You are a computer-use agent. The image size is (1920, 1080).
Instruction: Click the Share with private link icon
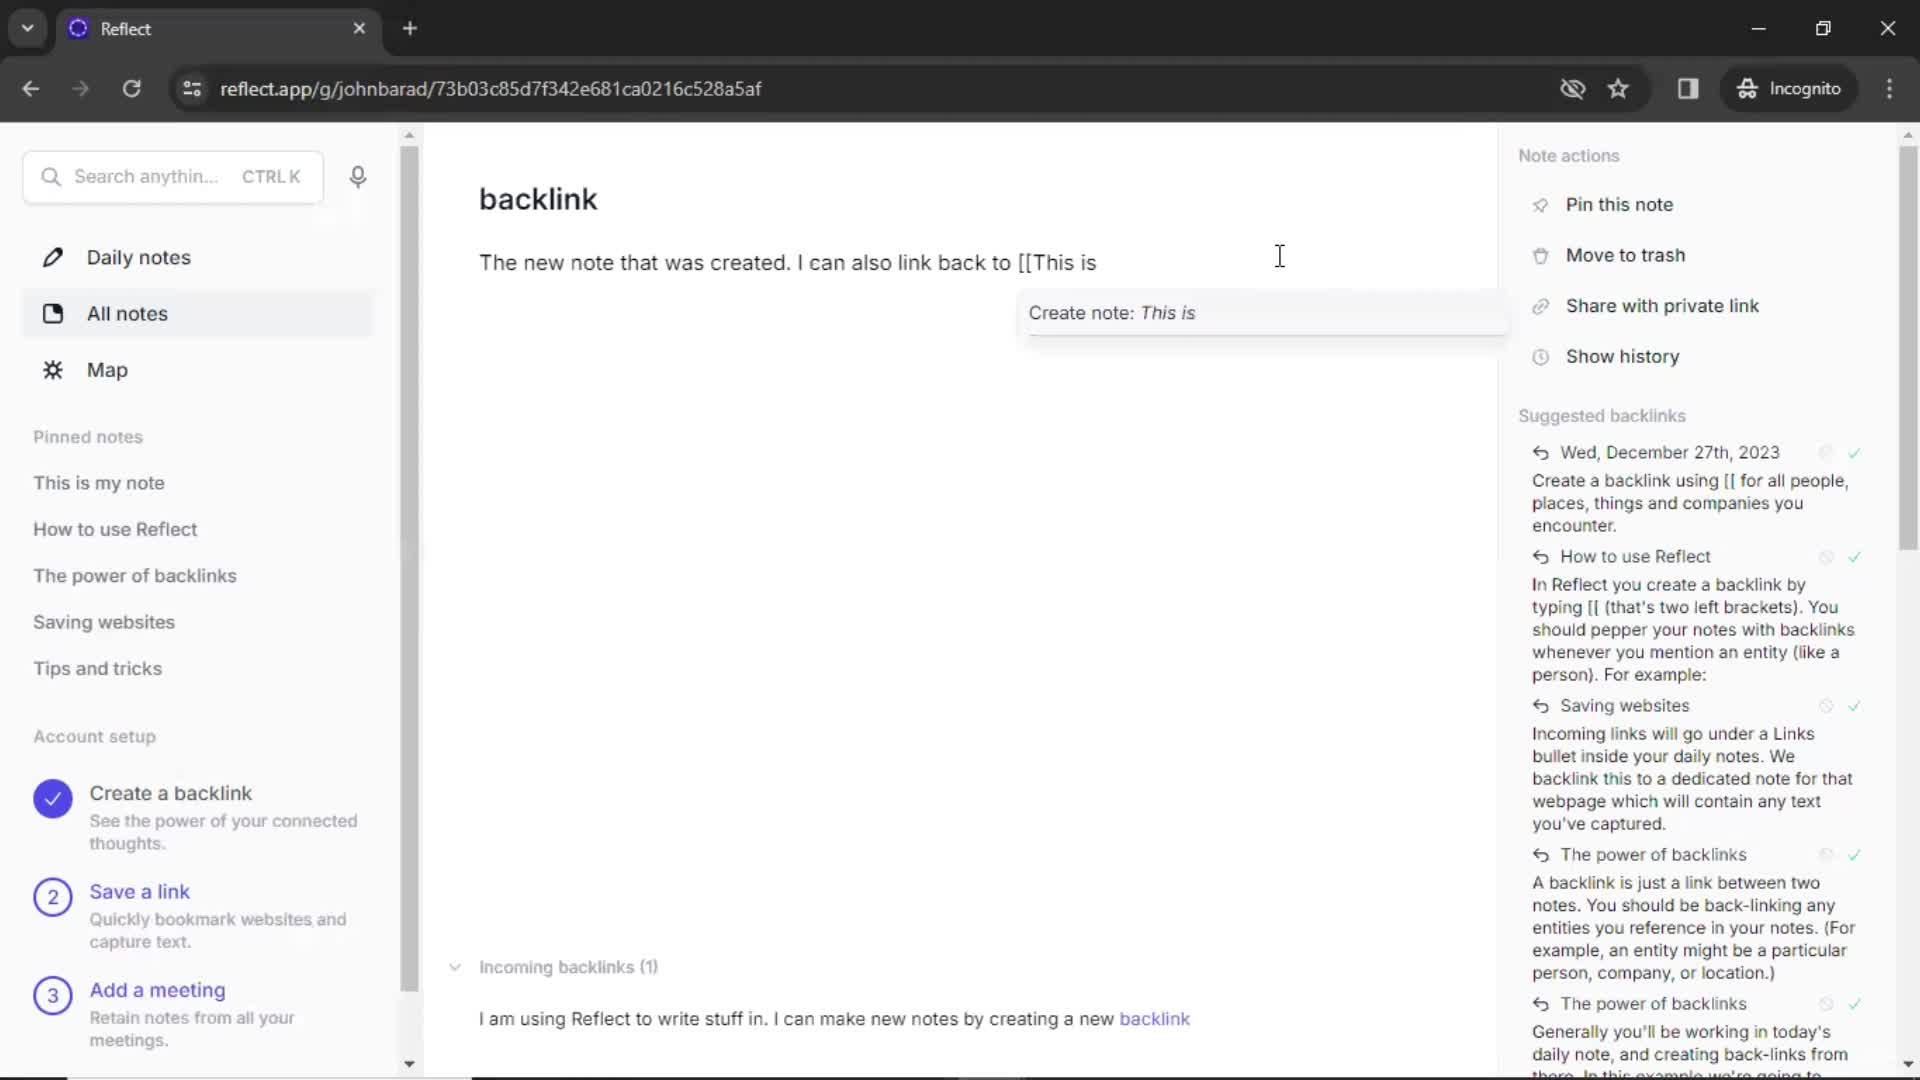tap(1539, 306)
